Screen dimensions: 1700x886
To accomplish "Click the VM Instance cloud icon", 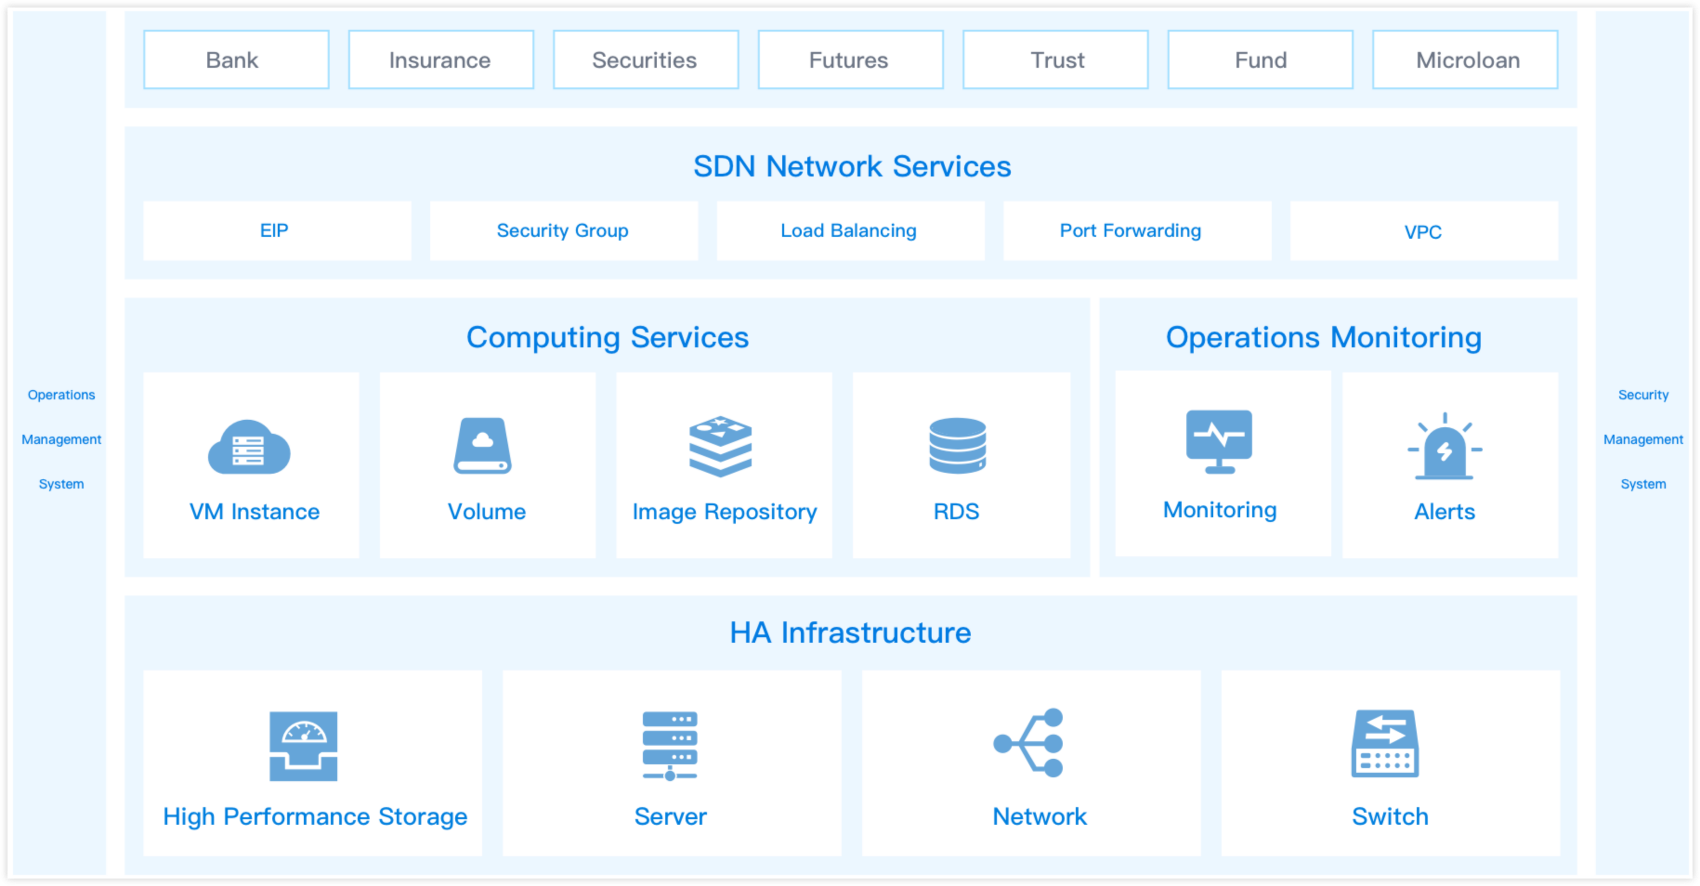I will 249,447.
